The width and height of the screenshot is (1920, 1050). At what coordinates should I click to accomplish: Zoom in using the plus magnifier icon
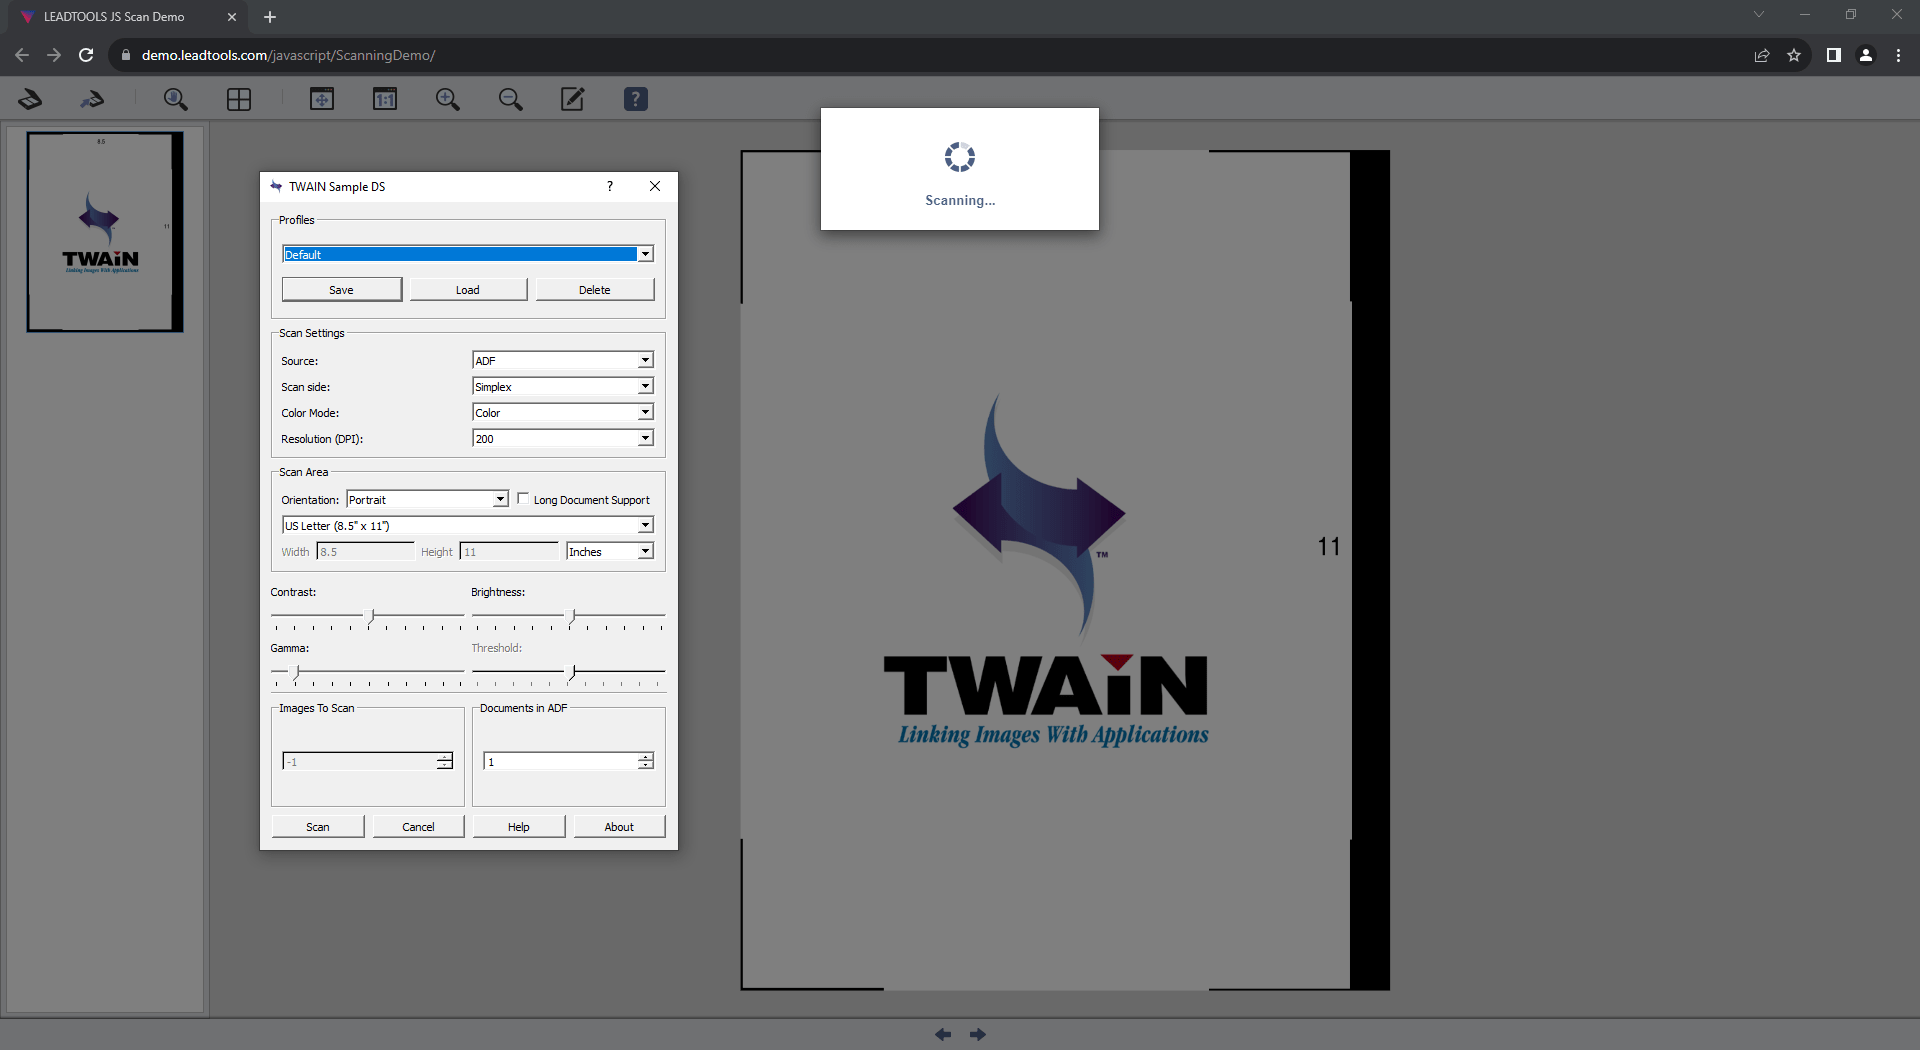click(447, 99)
